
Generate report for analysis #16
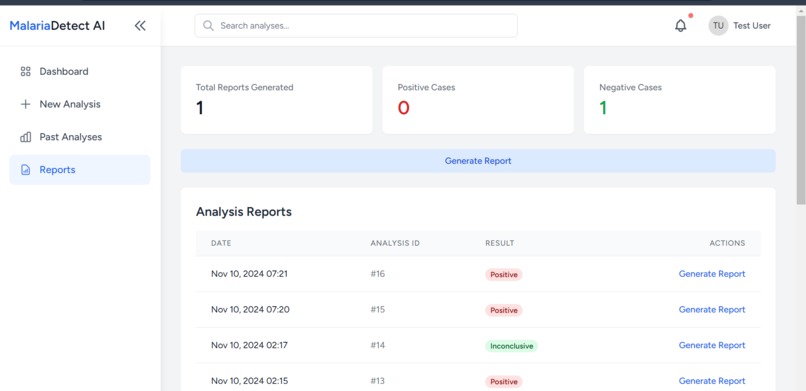pyautogui.click(x=712, y=274)
